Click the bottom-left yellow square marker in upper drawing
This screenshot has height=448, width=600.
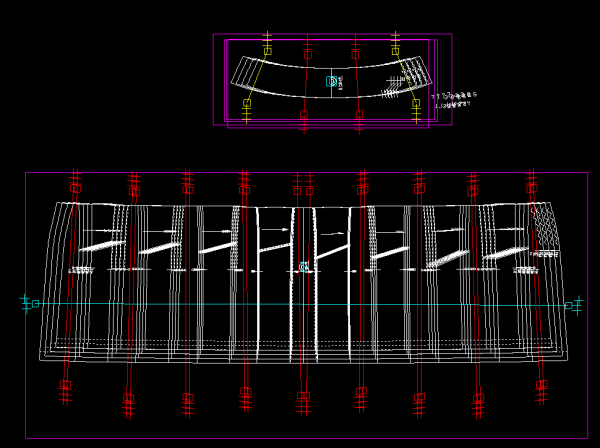[x=247, y=102]
